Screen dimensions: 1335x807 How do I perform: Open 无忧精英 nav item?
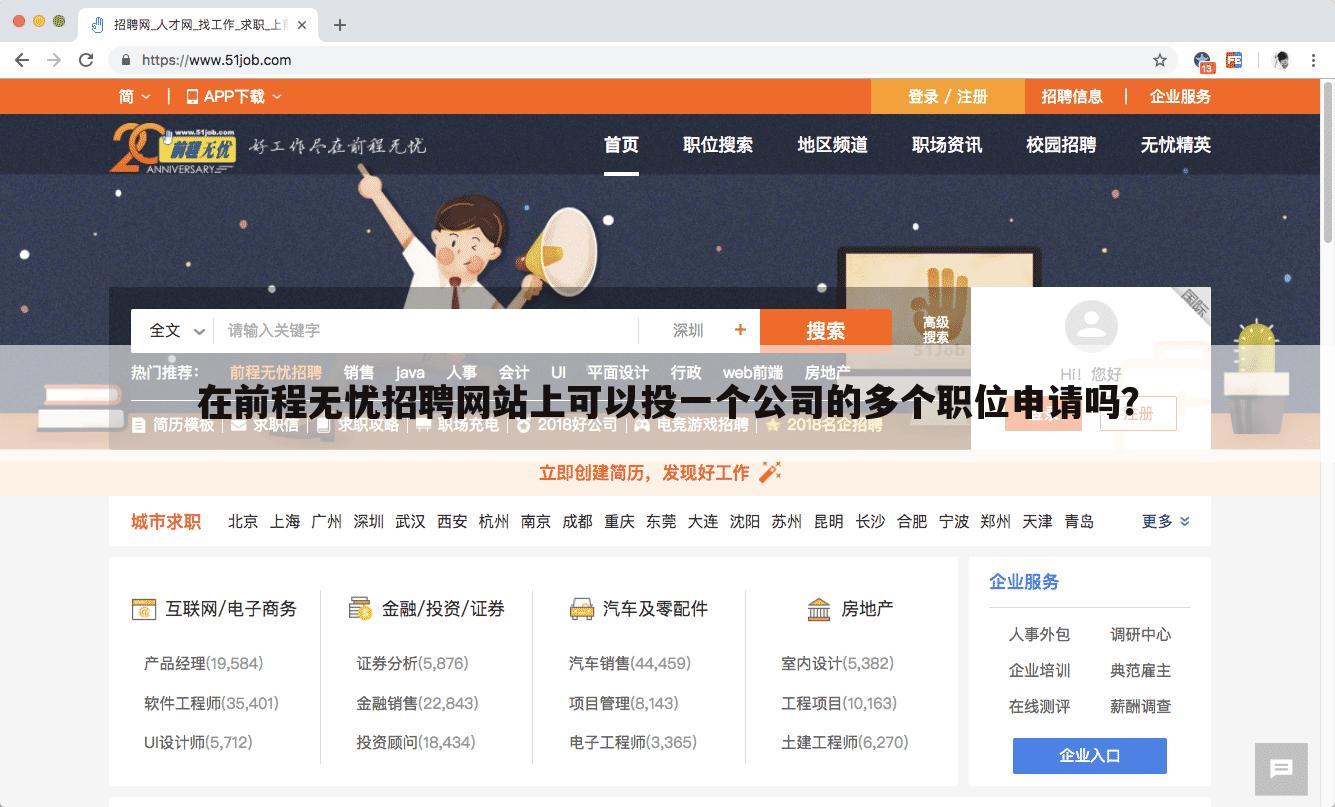pos(1176,145)
